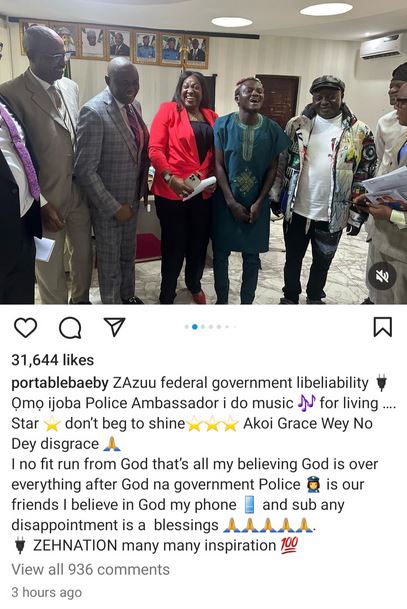Tap the man in the grey checked suit
Viewport: 407px width, 609px height.
pyautogui.click(x=112, y=181)
